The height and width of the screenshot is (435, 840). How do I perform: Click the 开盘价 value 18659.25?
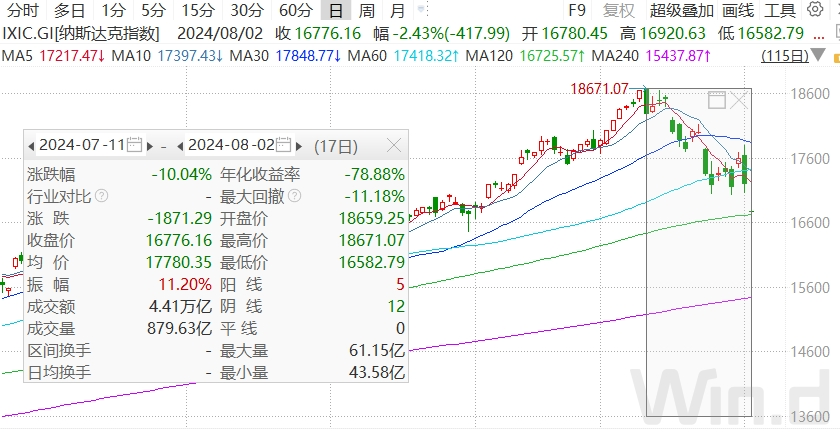(x=372, y=219)
